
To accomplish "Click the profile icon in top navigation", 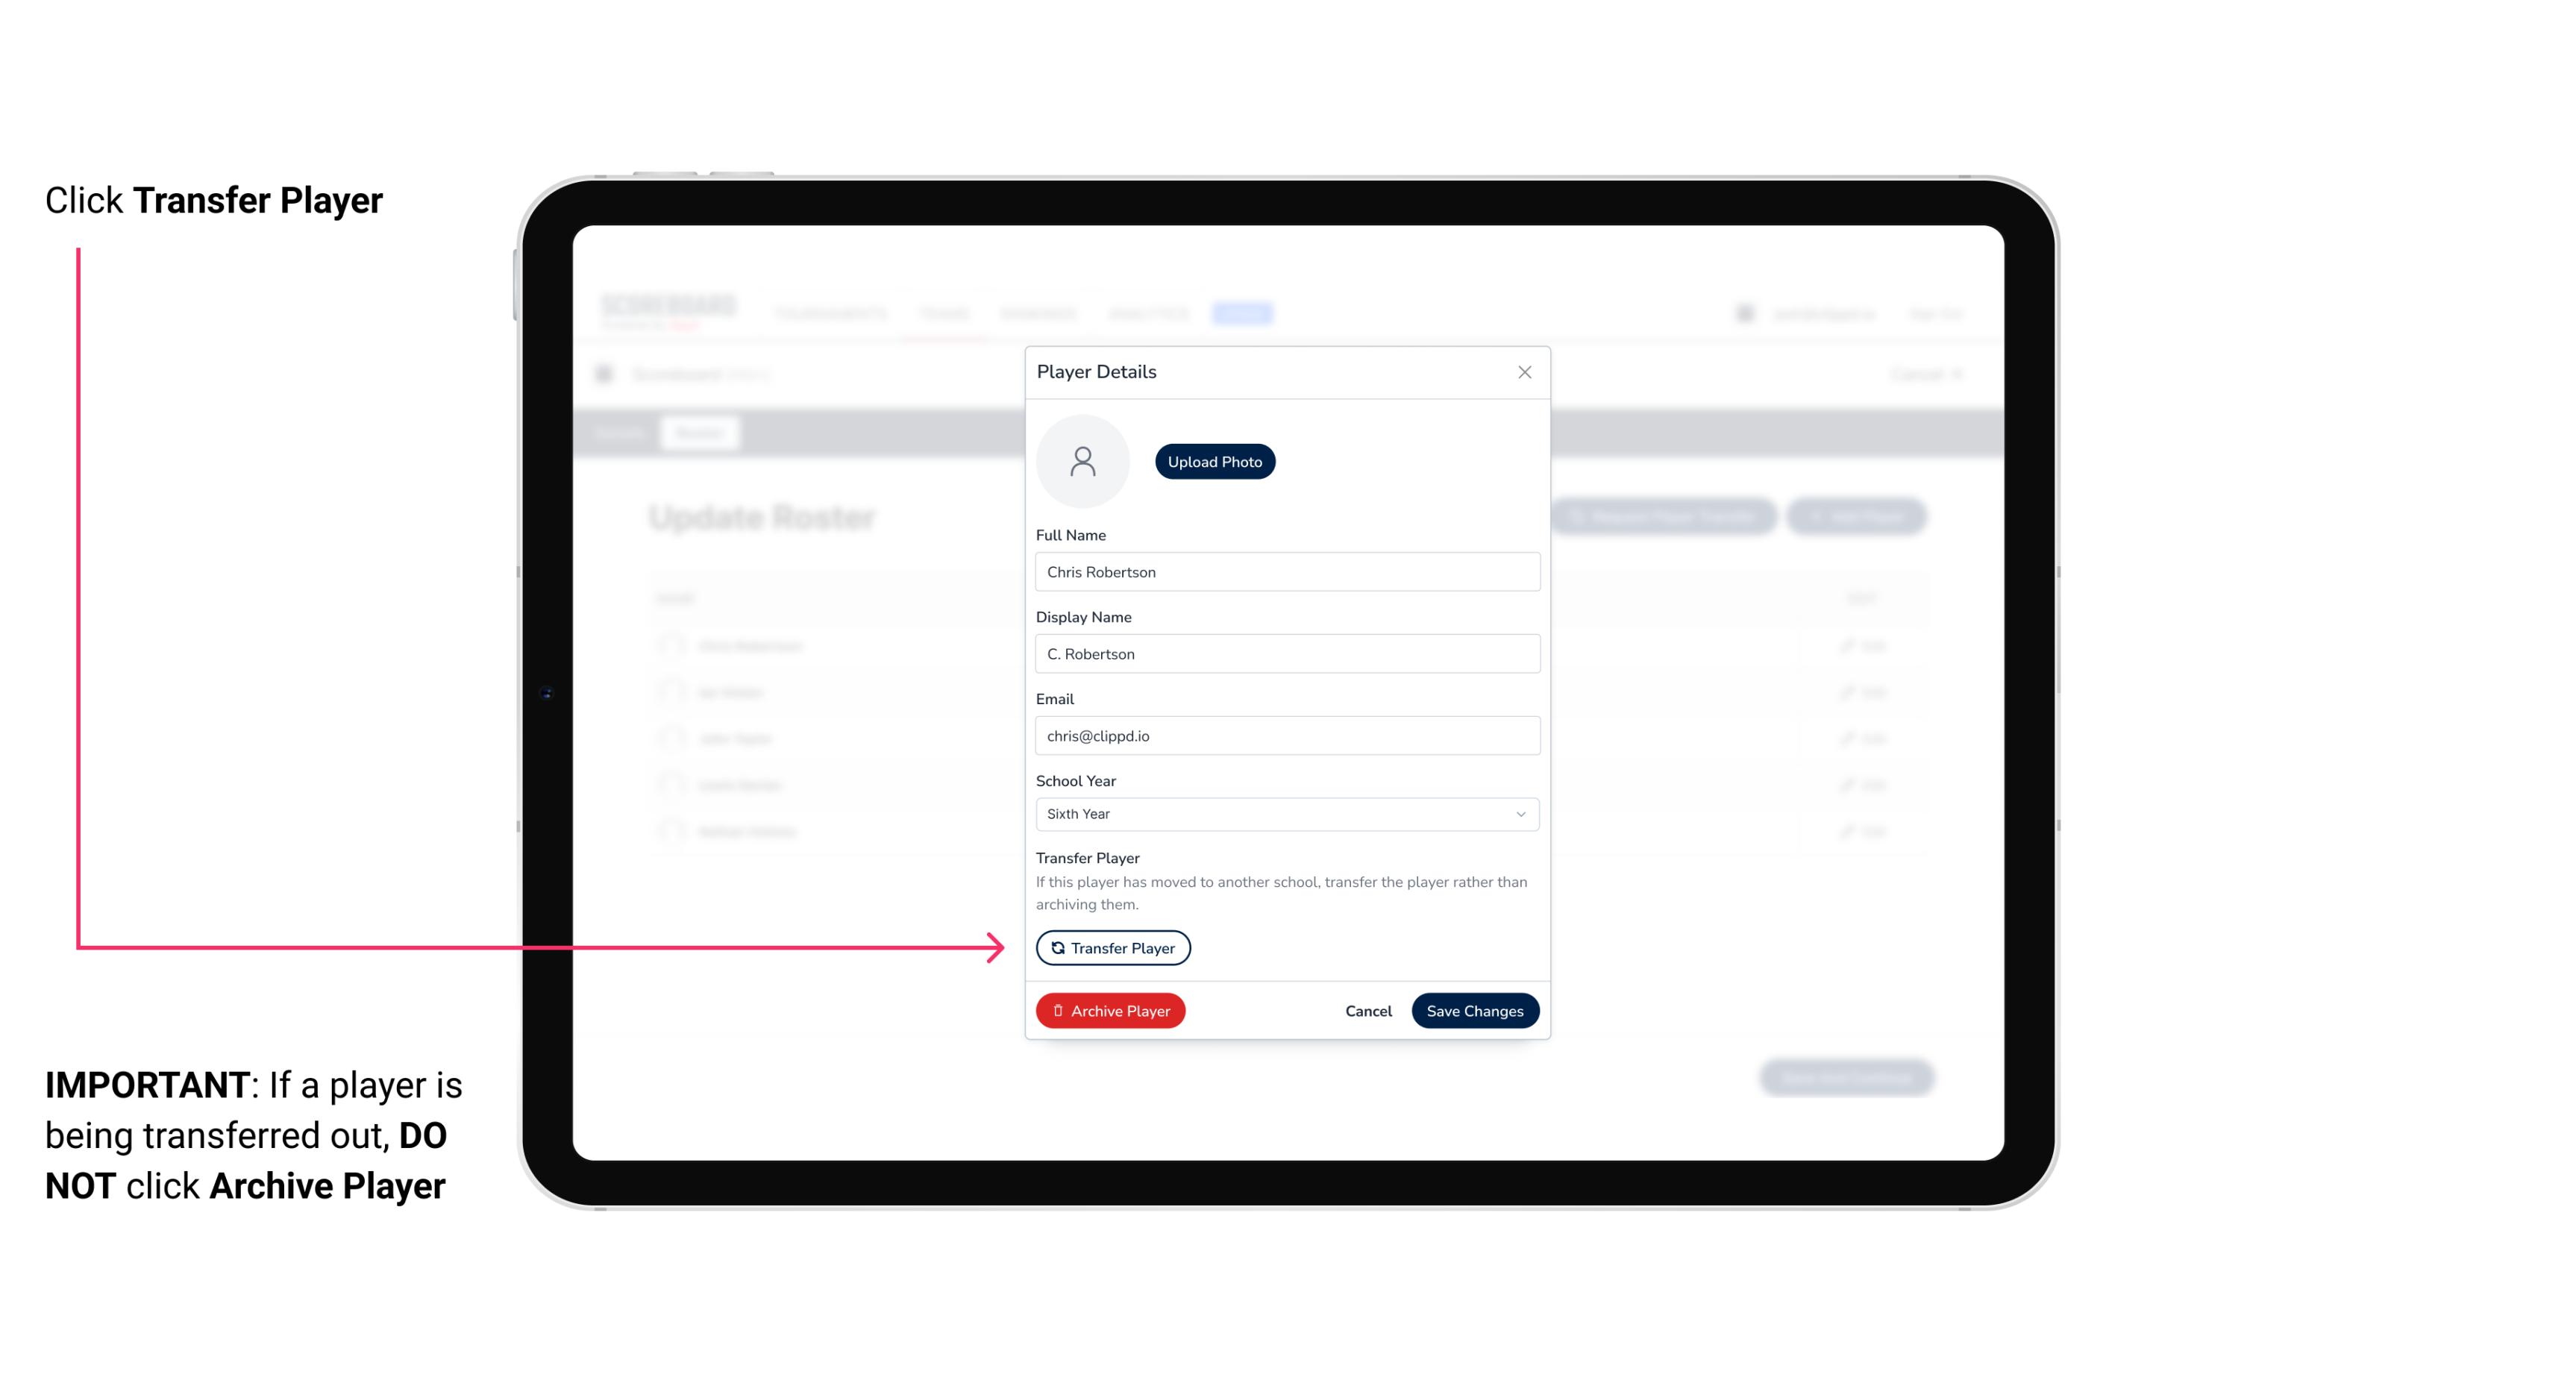I will [1745, 313].
